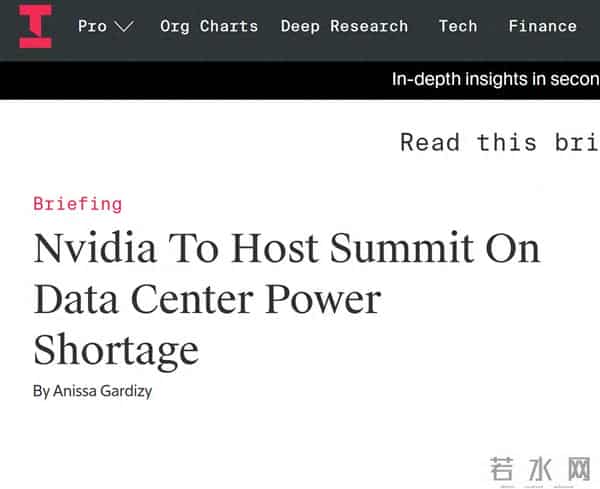The height and width of the screenshot is (489, 600).
Task: Click the In-depth insights banner text
Action: 495,79
